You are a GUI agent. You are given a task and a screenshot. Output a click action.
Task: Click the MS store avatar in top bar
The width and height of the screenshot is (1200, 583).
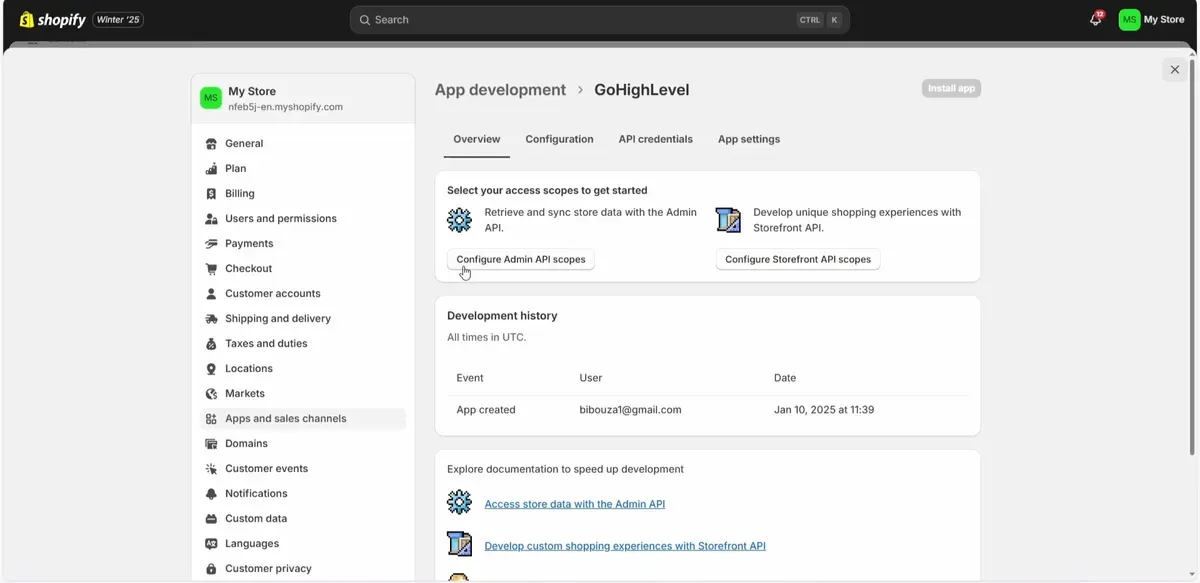[x=1129, y=19]
